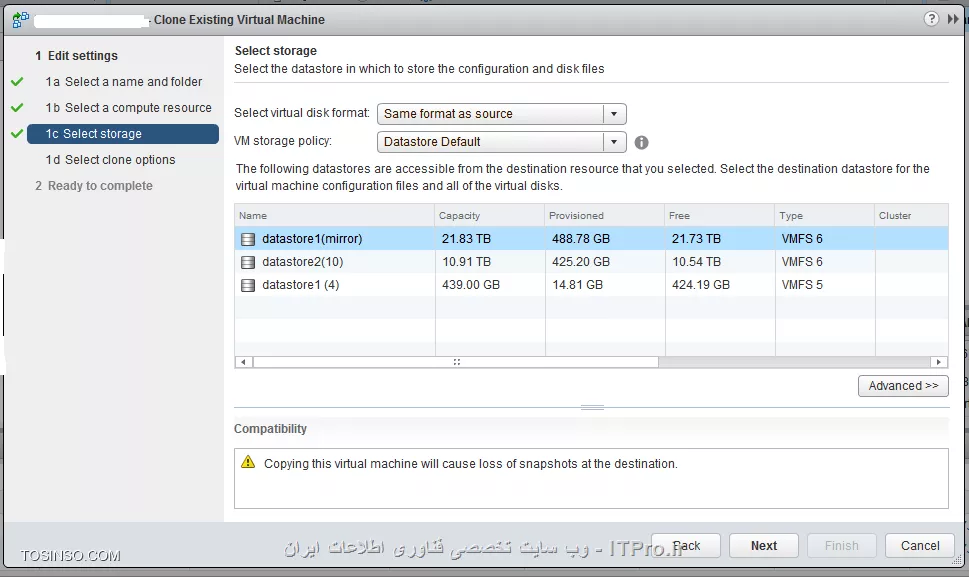The width and height of the screenshot is (969, 577).
Task: Click the compatibility warning triangle icon
Action: pyautogui.click(x=248, y=462)
